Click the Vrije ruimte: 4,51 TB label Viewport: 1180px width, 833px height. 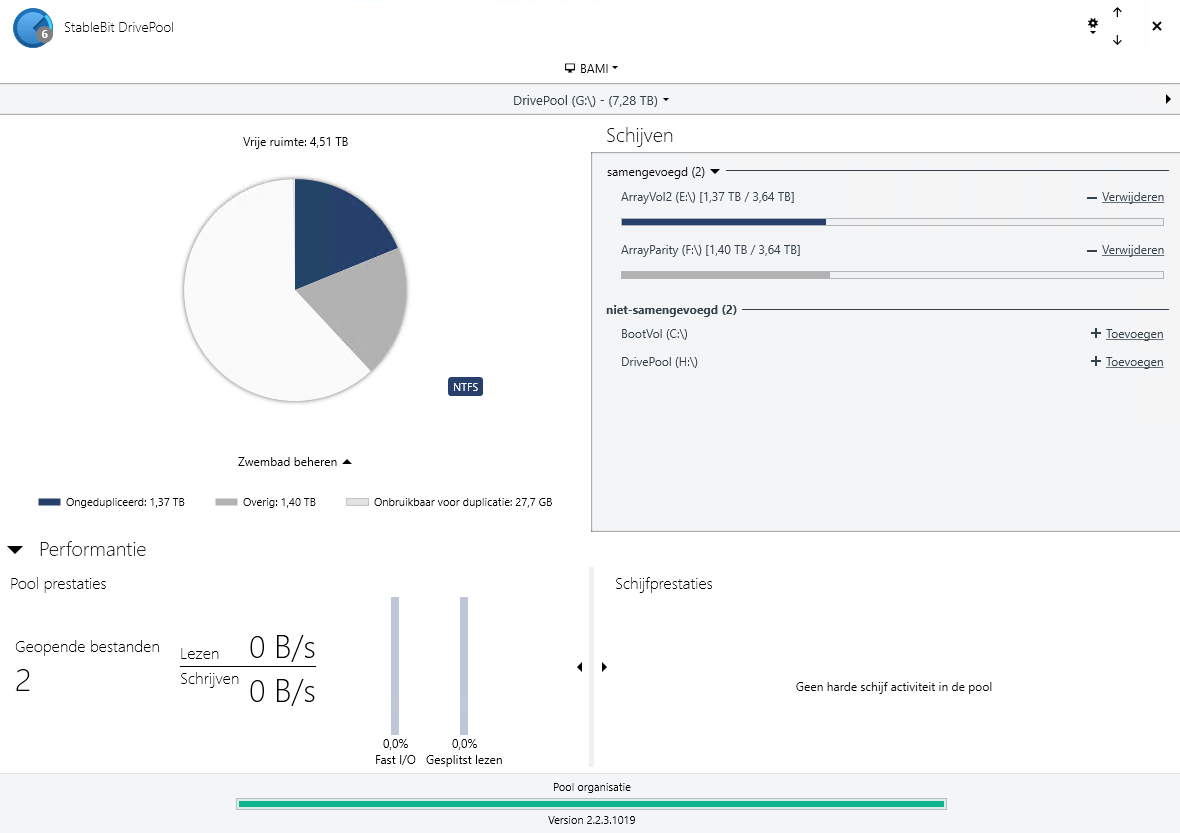[x=295, y=141]
